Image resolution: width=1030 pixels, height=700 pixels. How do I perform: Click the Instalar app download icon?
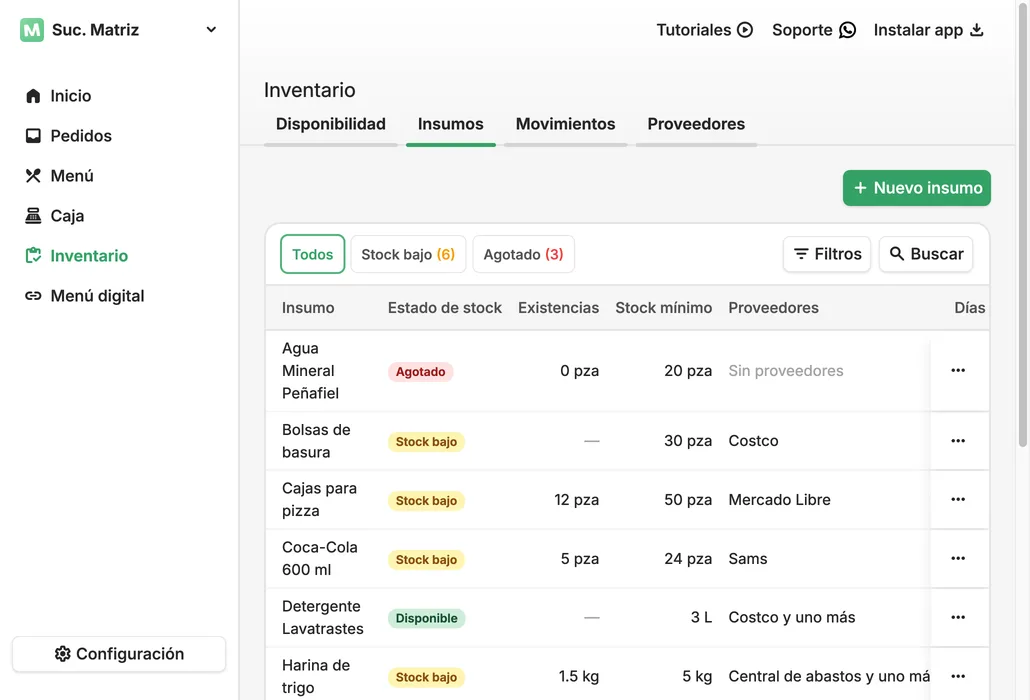pos(977,30)
